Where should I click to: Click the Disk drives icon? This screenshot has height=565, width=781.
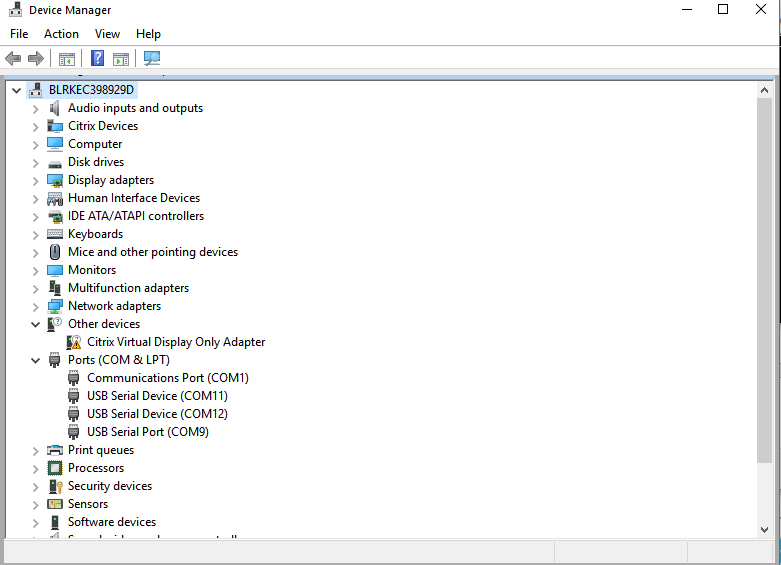(x=55, y=163)
